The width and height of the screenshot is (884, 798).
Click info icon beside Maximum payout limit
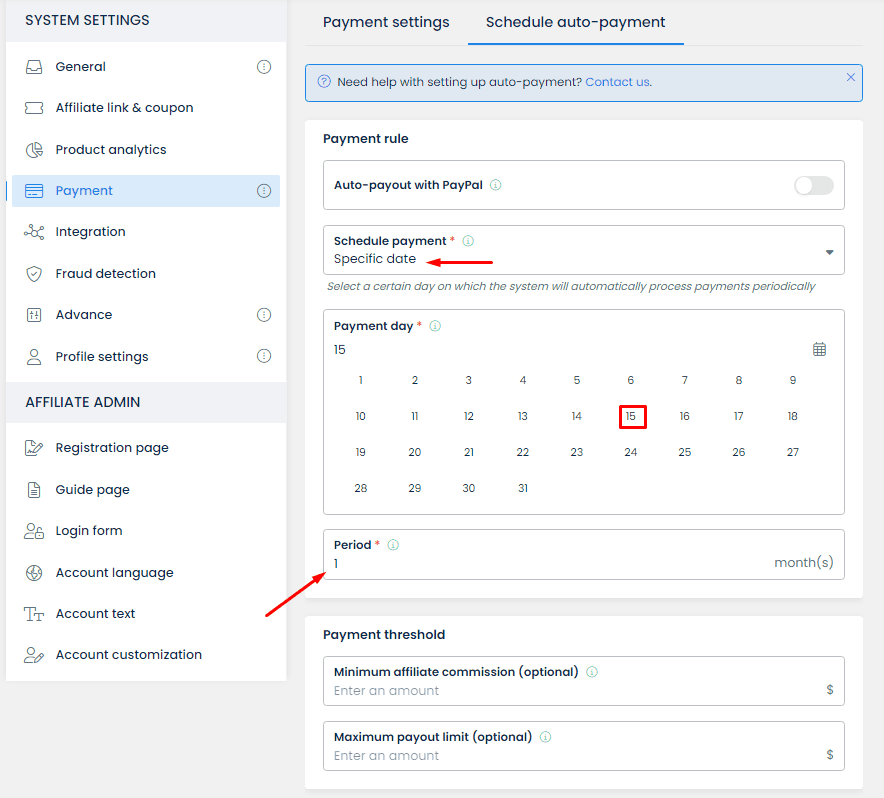(545, 737)
